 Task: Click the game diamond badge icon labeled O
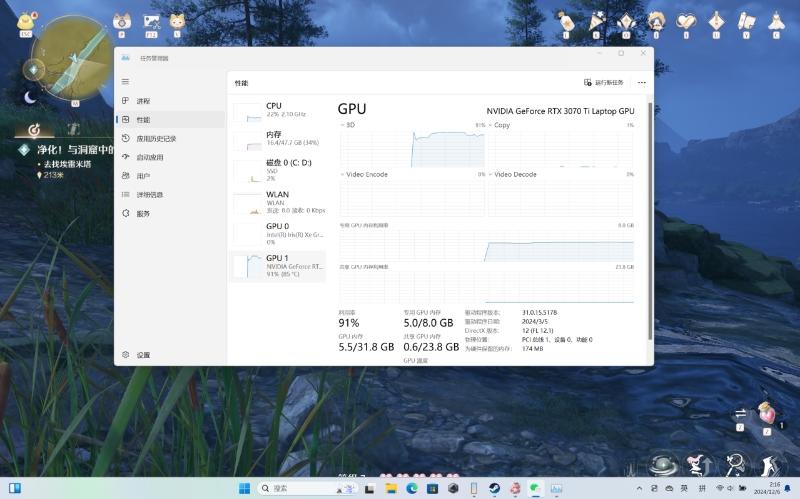(626, 21)
